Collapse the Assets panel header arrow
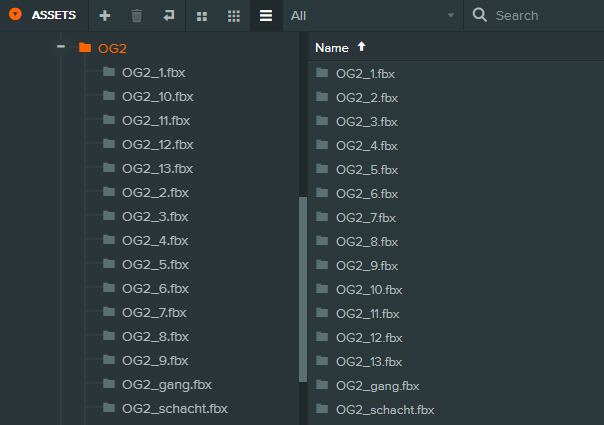The height and width of the screenshot is (425, 604). coord(15,15)
